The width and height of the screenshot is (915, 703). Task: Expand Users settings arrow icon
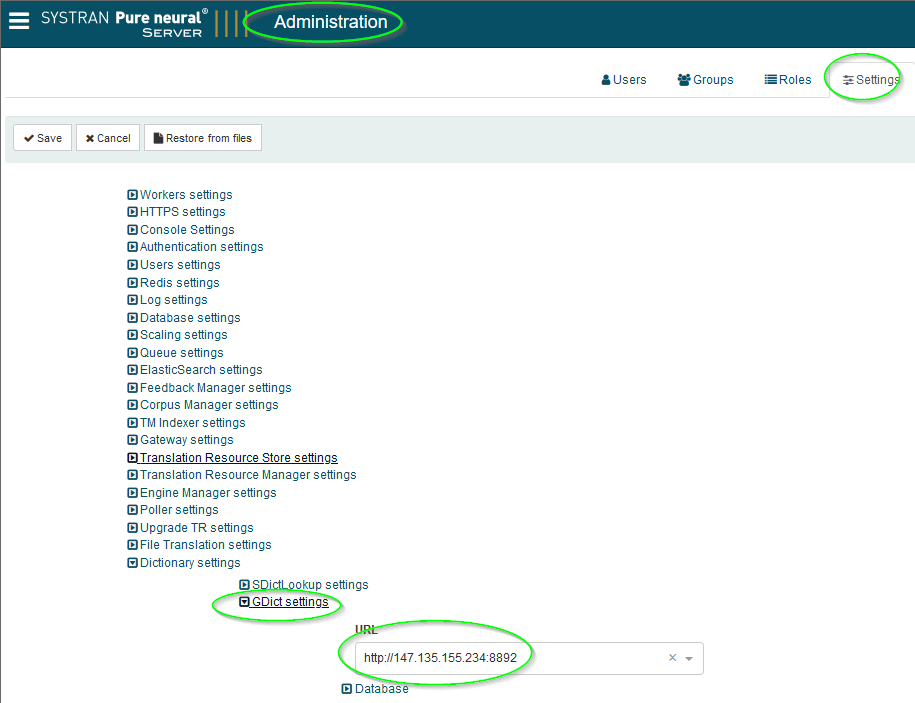pyautogui.click(x=132, y=265)
